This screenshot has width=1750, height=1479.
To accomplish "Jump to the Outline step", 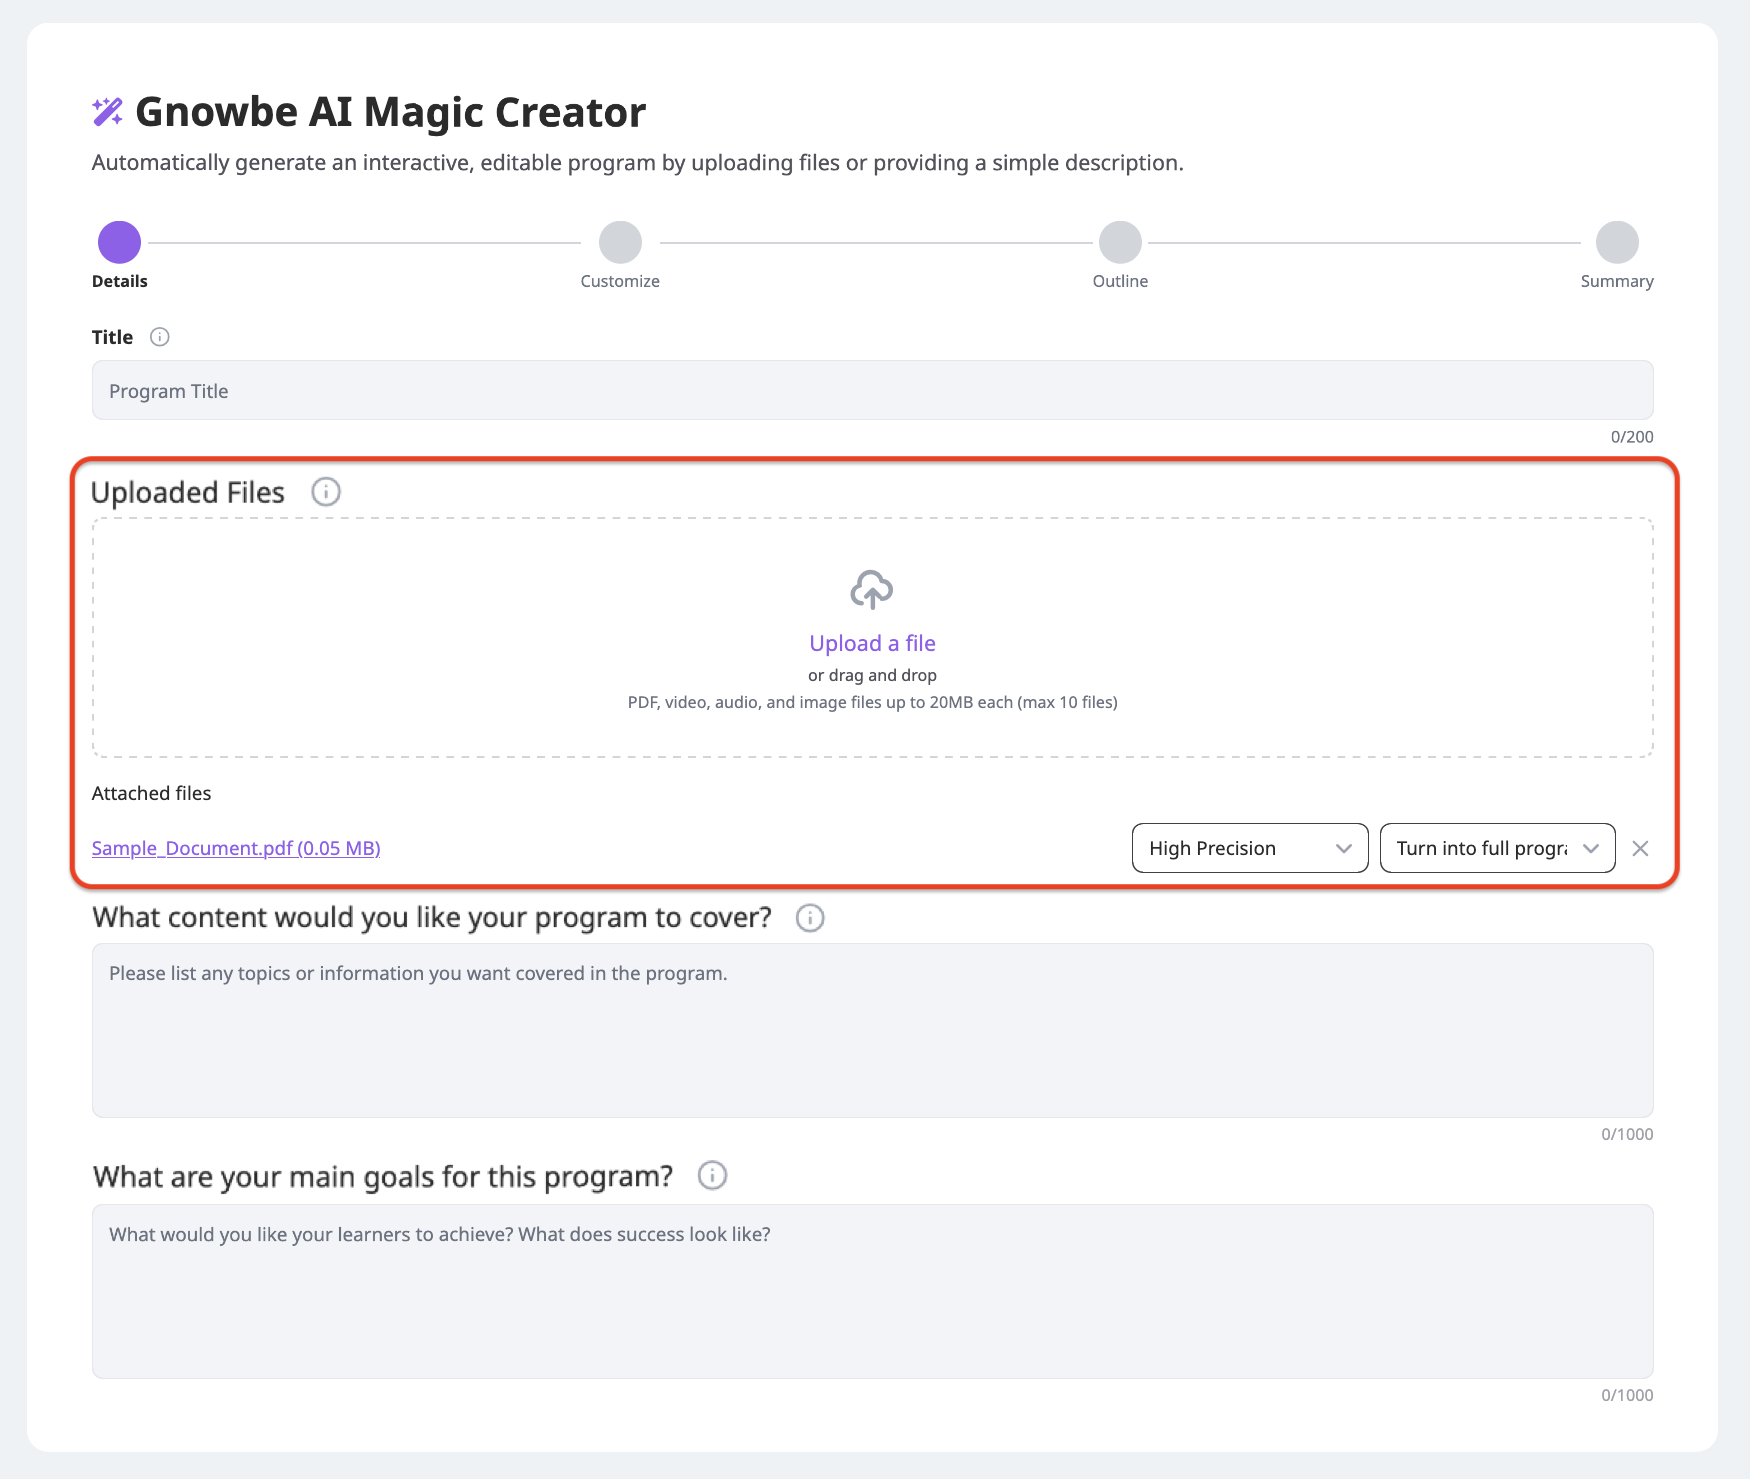I will tap(1120, 242).
